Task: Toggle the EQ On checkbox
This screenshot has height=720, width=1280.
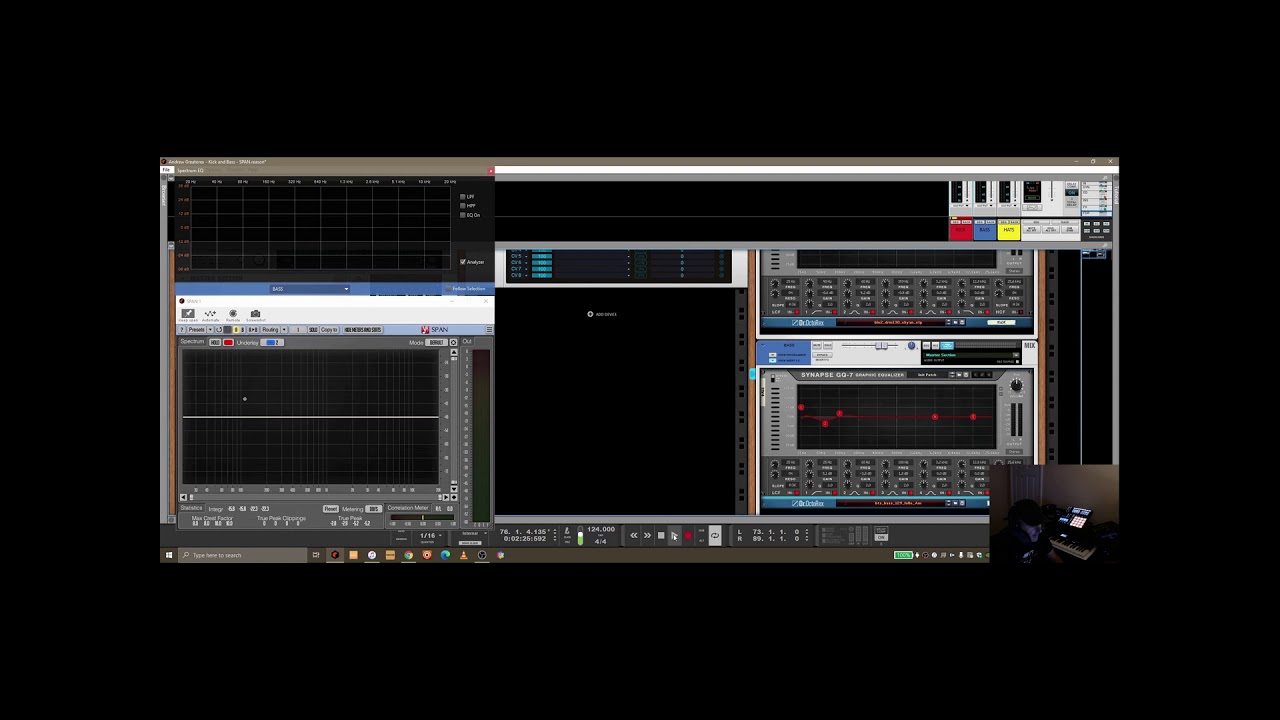Action: (463, 215)
